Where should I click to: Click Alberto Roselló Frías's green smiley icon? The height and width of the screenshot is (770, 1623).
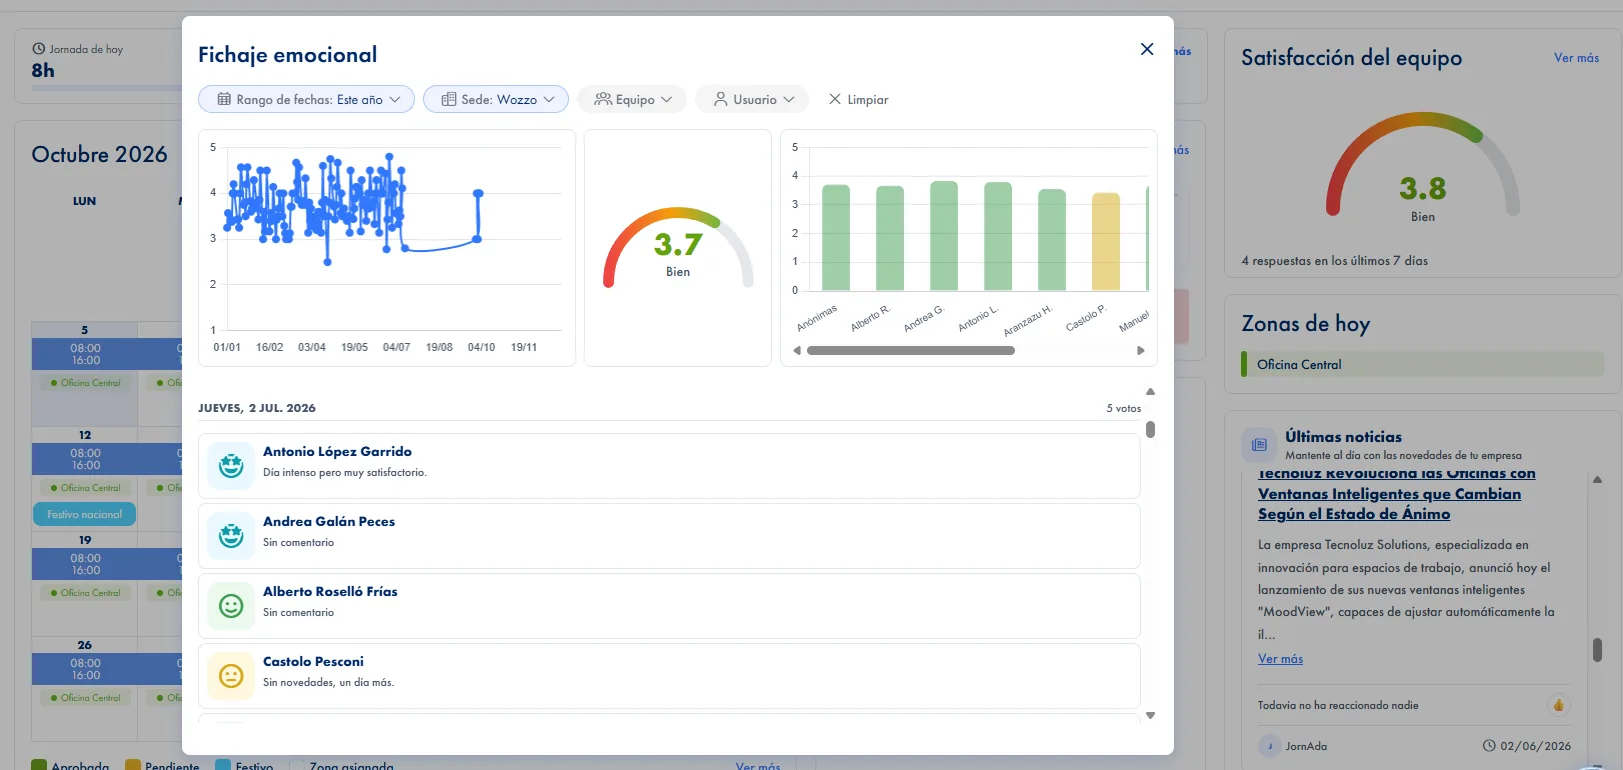click(231, 606)
